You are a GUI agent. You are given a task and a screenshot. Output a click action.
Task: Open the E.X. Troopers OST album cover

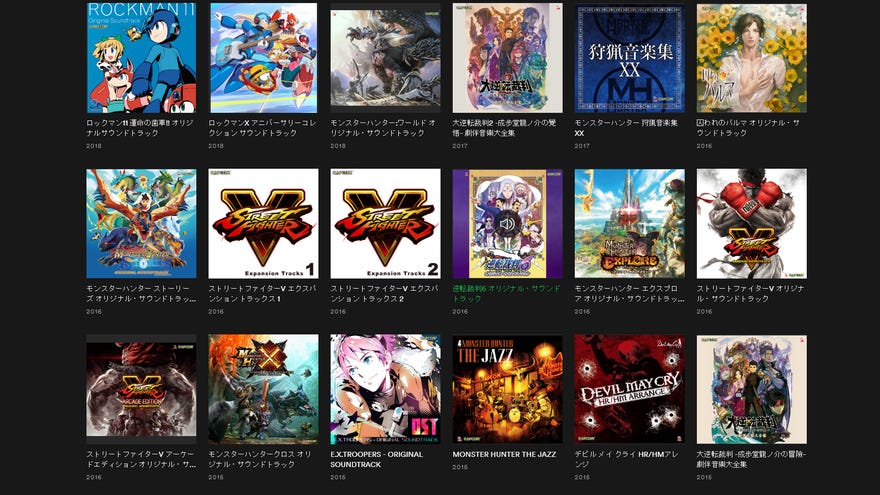386,389
